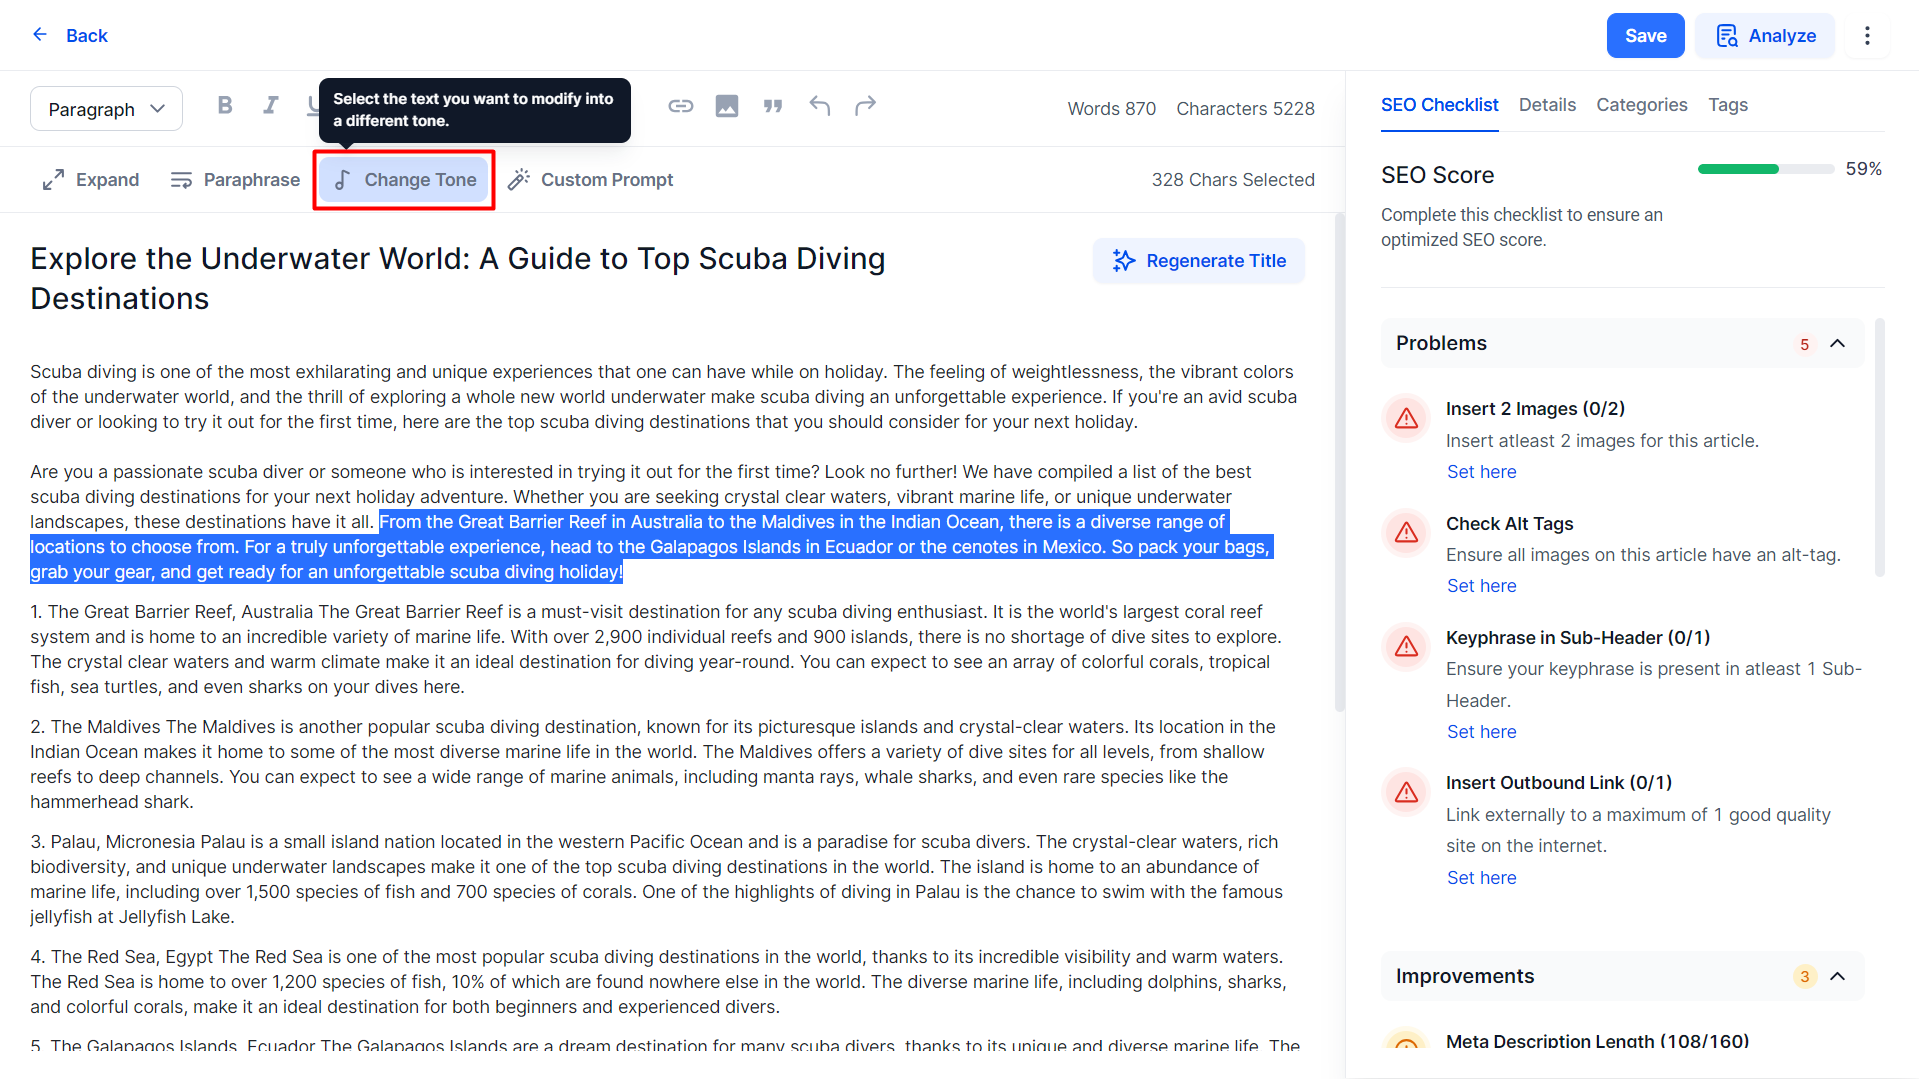Open the three-dot more options menu
Screen dimensions: 1919x1079
click(1867, 36)
